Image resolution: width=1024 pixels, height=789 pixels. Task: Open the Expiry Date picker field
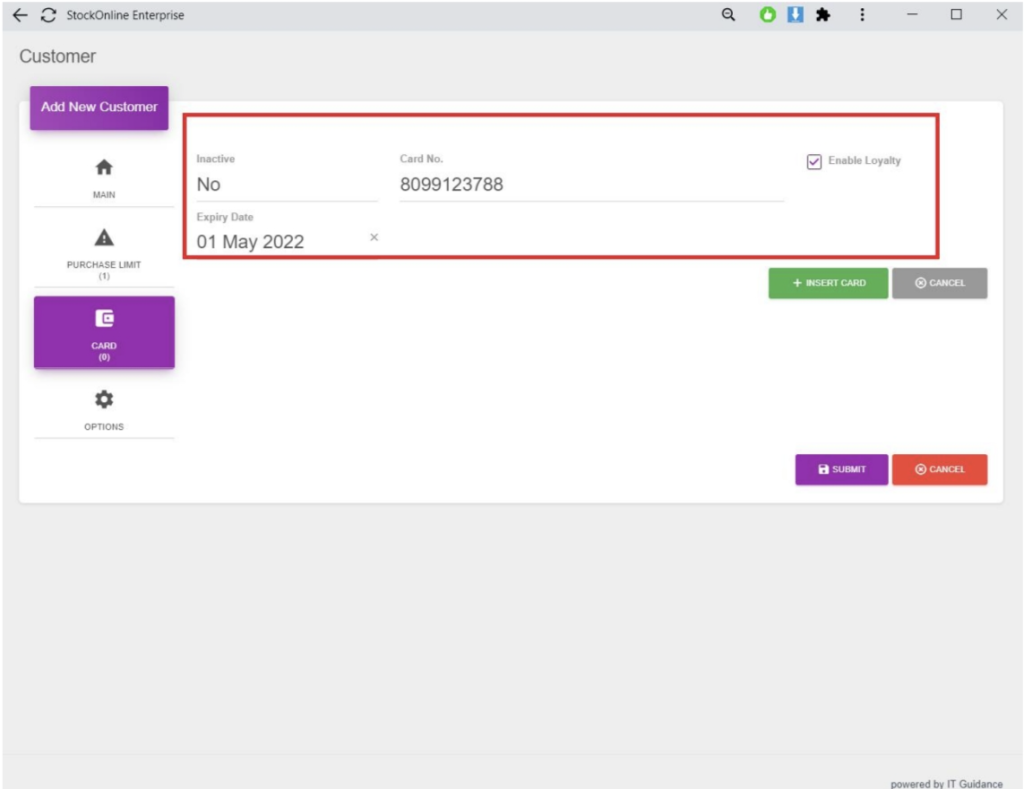278,241
